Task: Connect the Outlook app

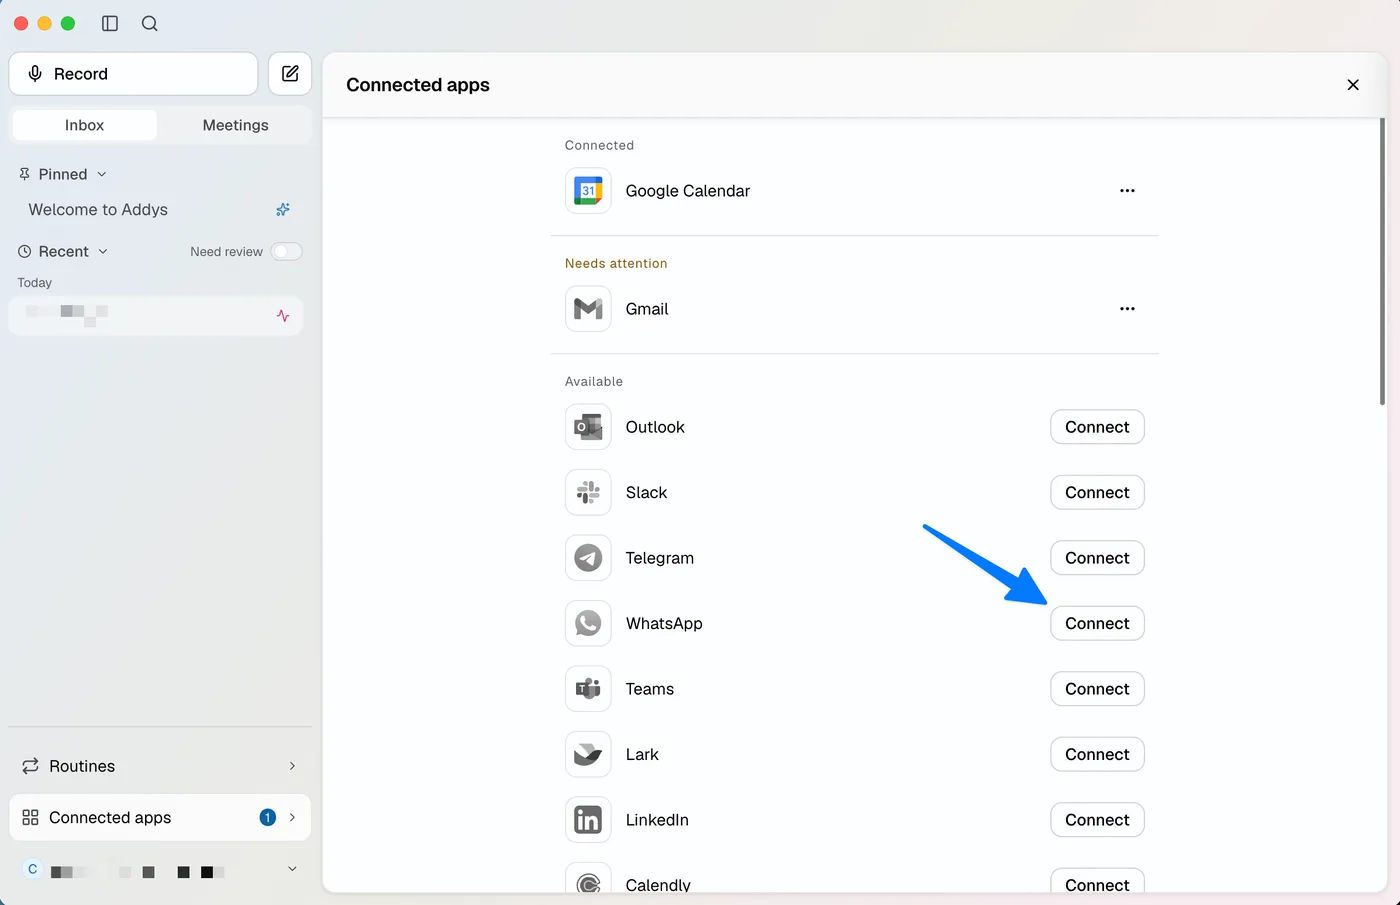Action: pyautogui.click(x=1097, y=427)
